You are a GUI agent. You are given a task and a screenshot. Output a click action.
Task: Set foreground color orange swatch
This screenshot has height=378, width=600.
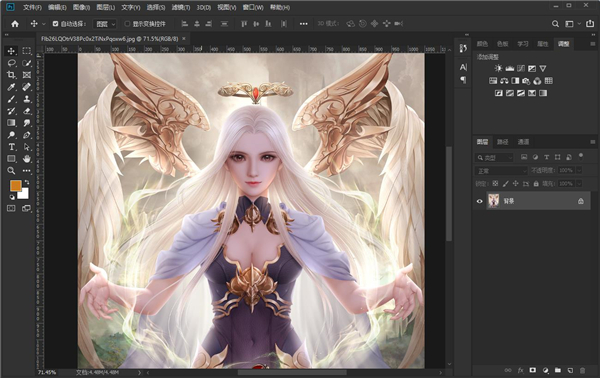coord(15,186)
